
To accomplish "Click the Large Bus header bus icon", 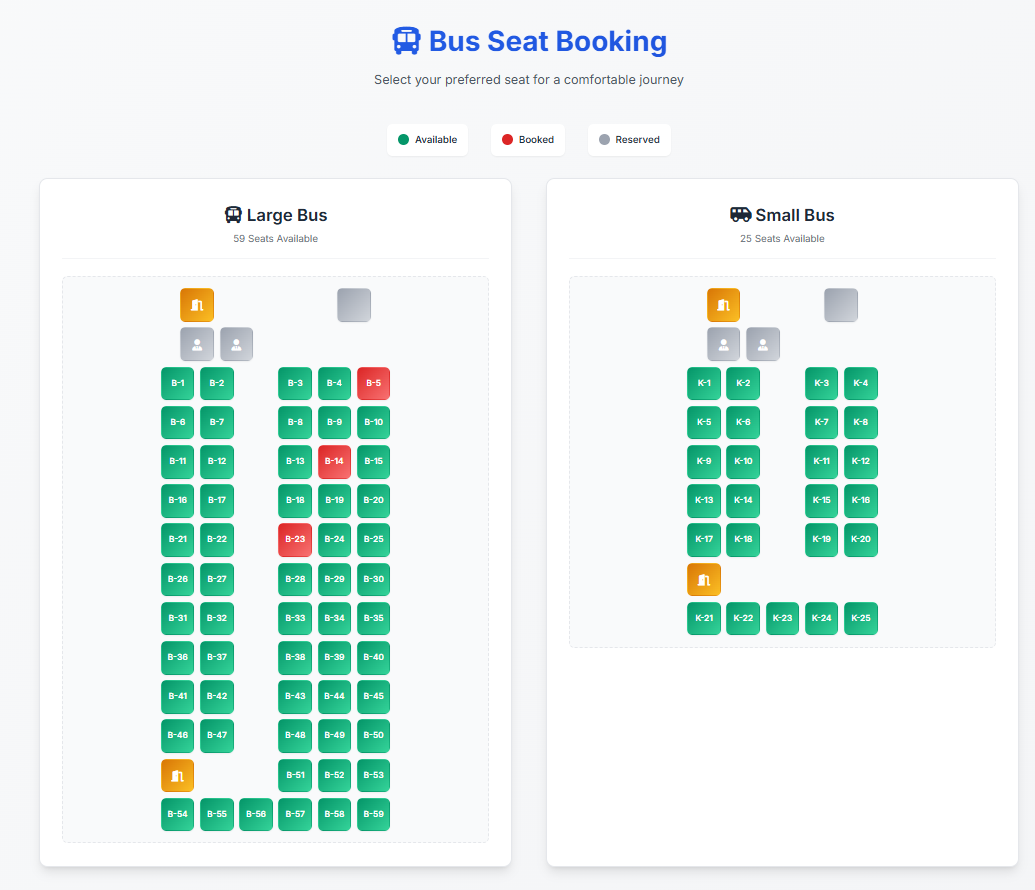I will 232,214.
